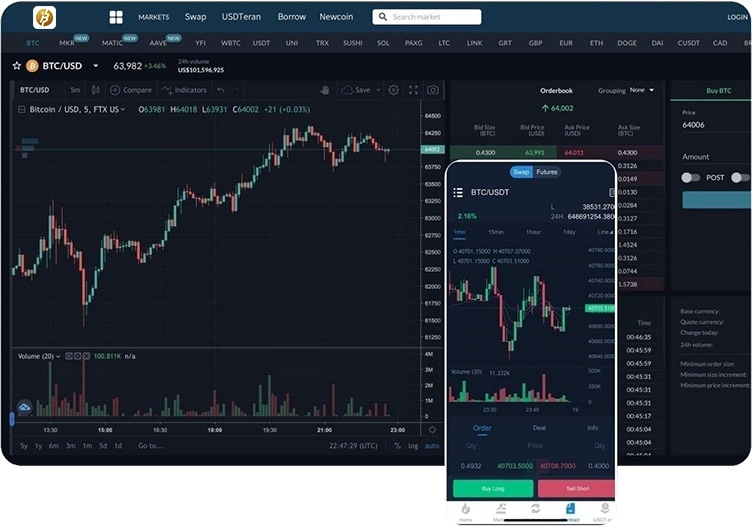Open the Go to... date picker

(151, 446)
